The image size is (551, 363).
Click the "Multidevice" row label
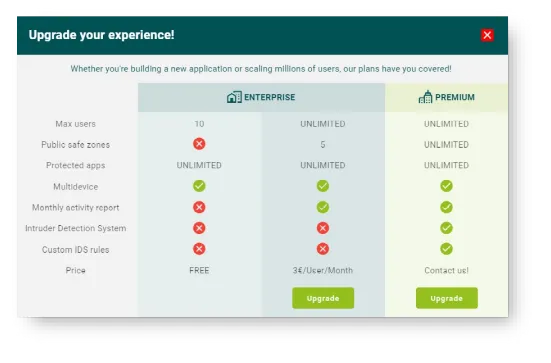coord(76,187)
